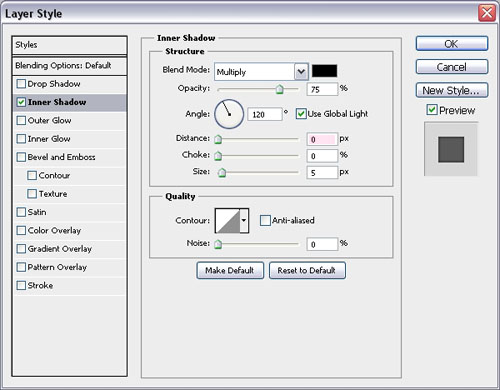Click the Cancel button
Image resolution: width=500 pixels, height=390 pixels.
(x=452, y=67)
